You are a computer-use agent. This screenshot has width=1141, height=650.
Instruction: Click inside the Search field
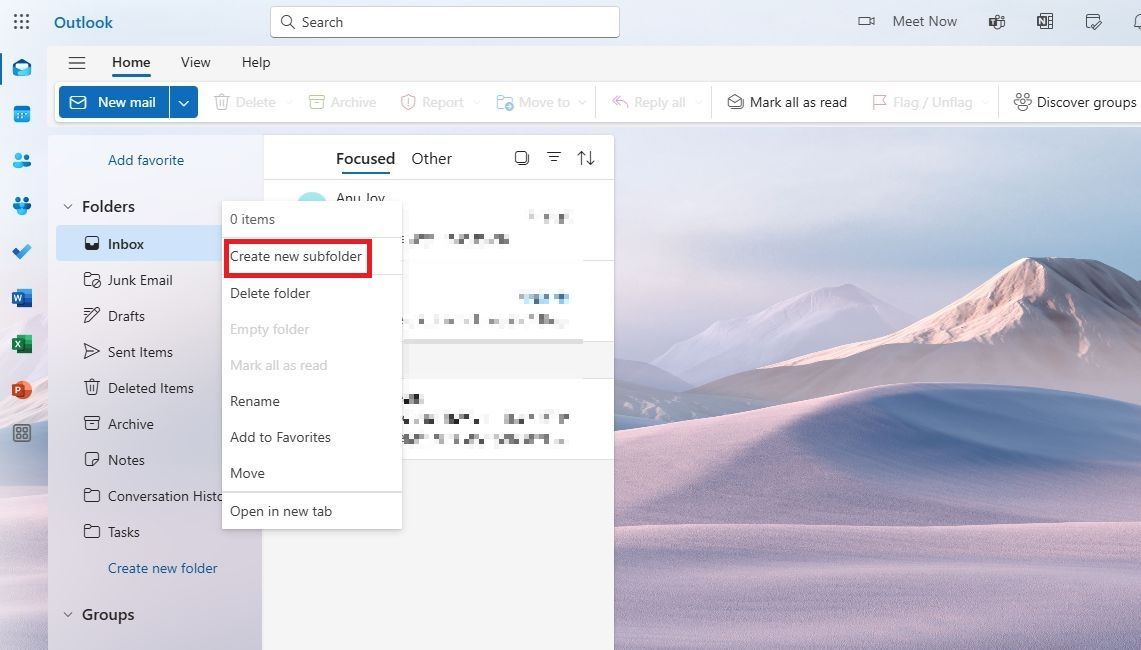444,21
